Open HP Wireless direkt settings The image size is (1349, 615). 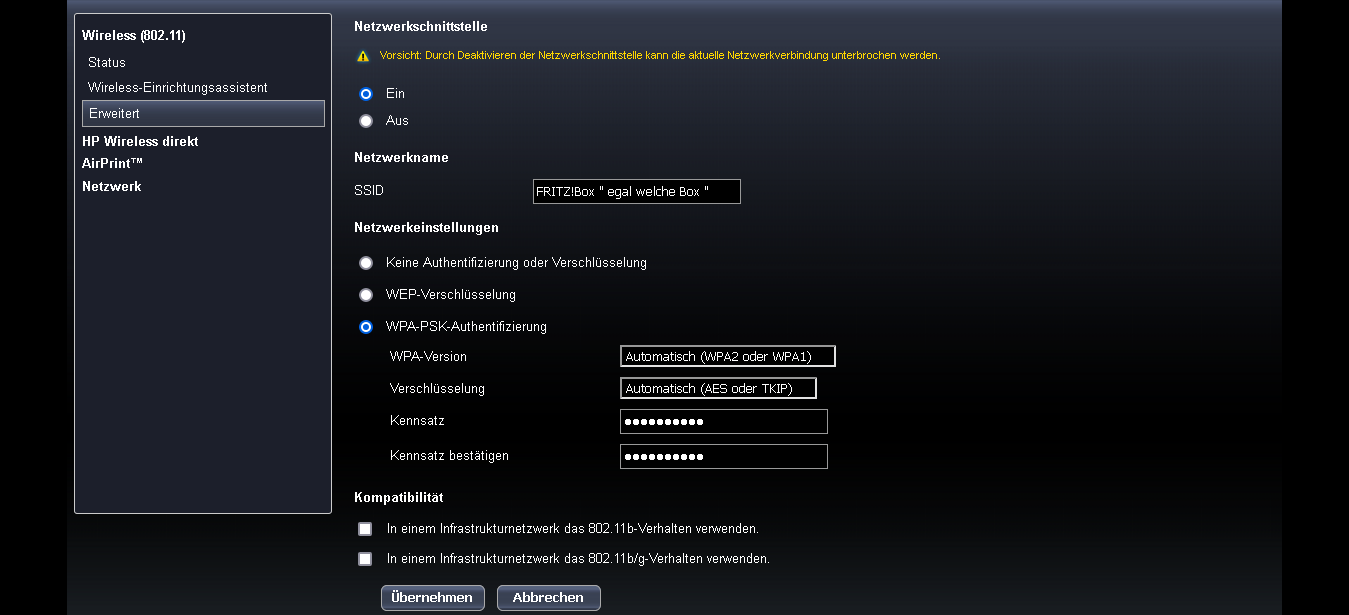click(139, 141)
